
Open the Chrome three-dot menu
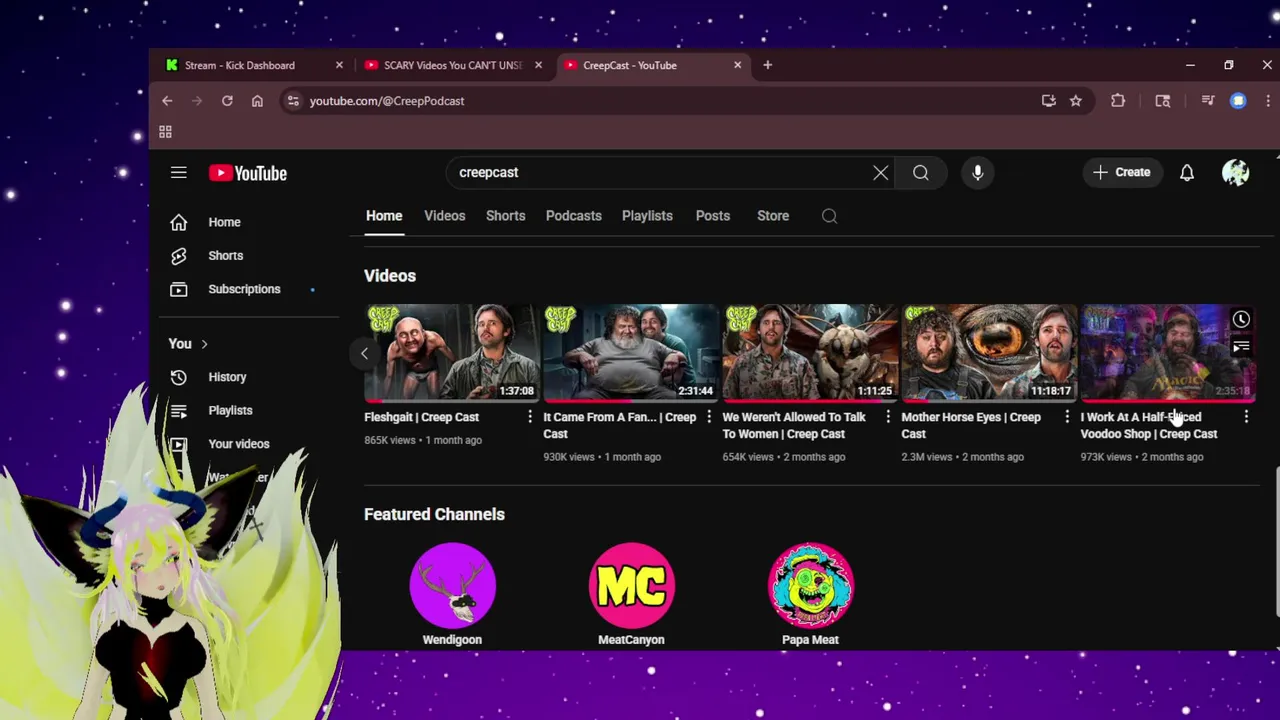click(1268, 101)
